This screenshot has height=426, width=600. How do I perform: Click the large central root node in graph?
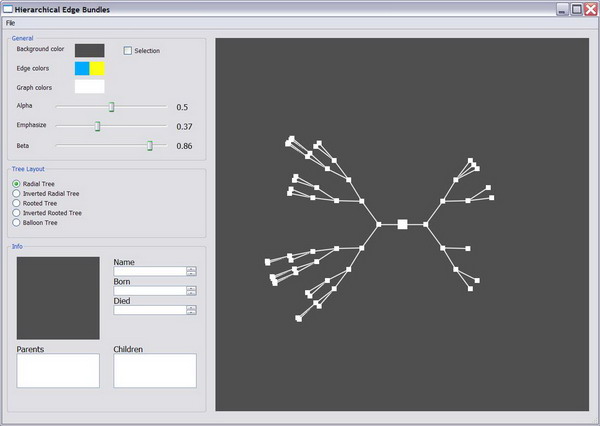(x=402, y=225)
